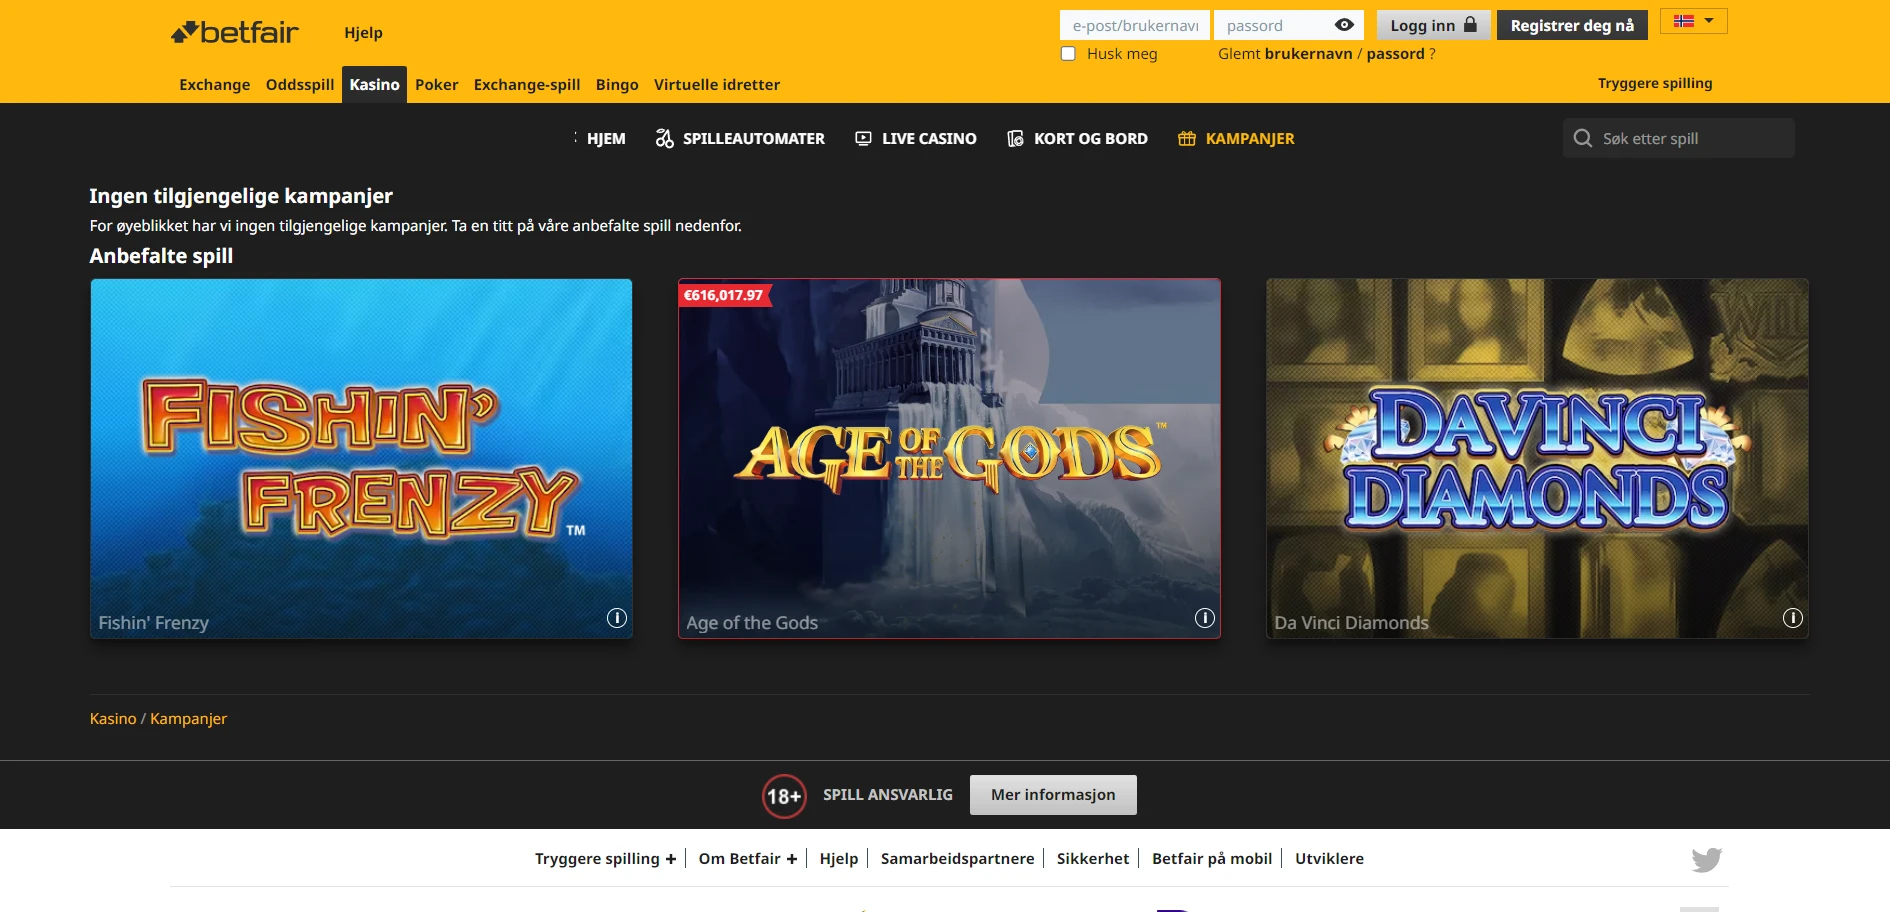This screenshot has height=912, width=1890.
Task: Click the Fishin' Frenzy title caption
Action: pyautogui.click(x=154, y=623)
